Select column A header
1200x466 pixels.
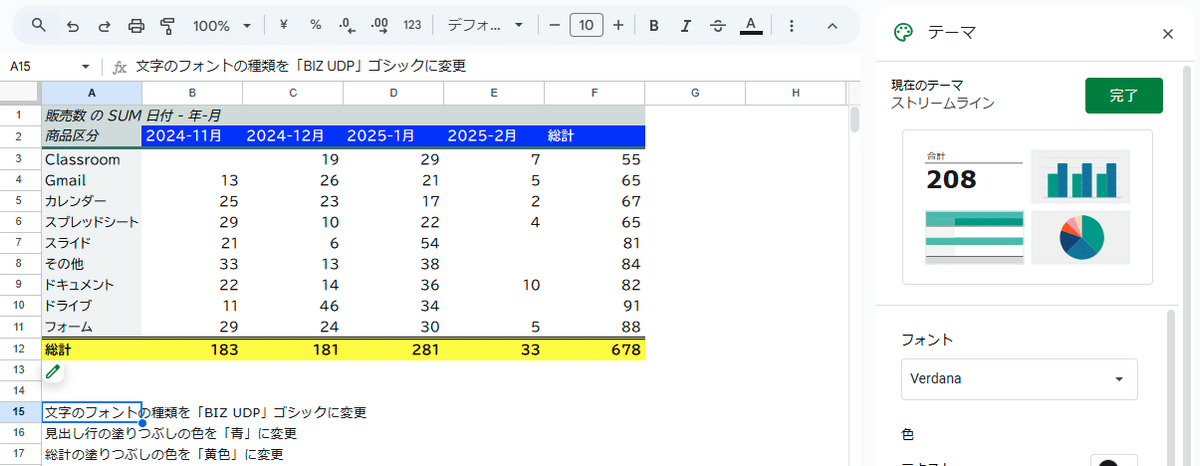pyautogui.click(x=92, y=93)
